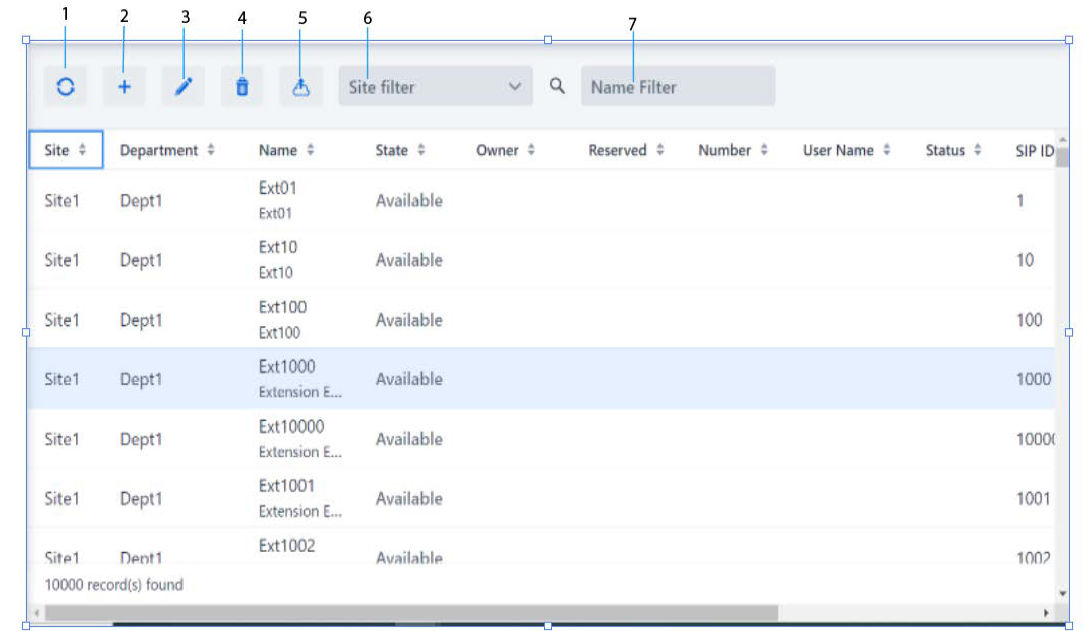Click the cloud upload icon
Image resolution: width=1083 pixels, height=631 pixels.
(300, 87)
